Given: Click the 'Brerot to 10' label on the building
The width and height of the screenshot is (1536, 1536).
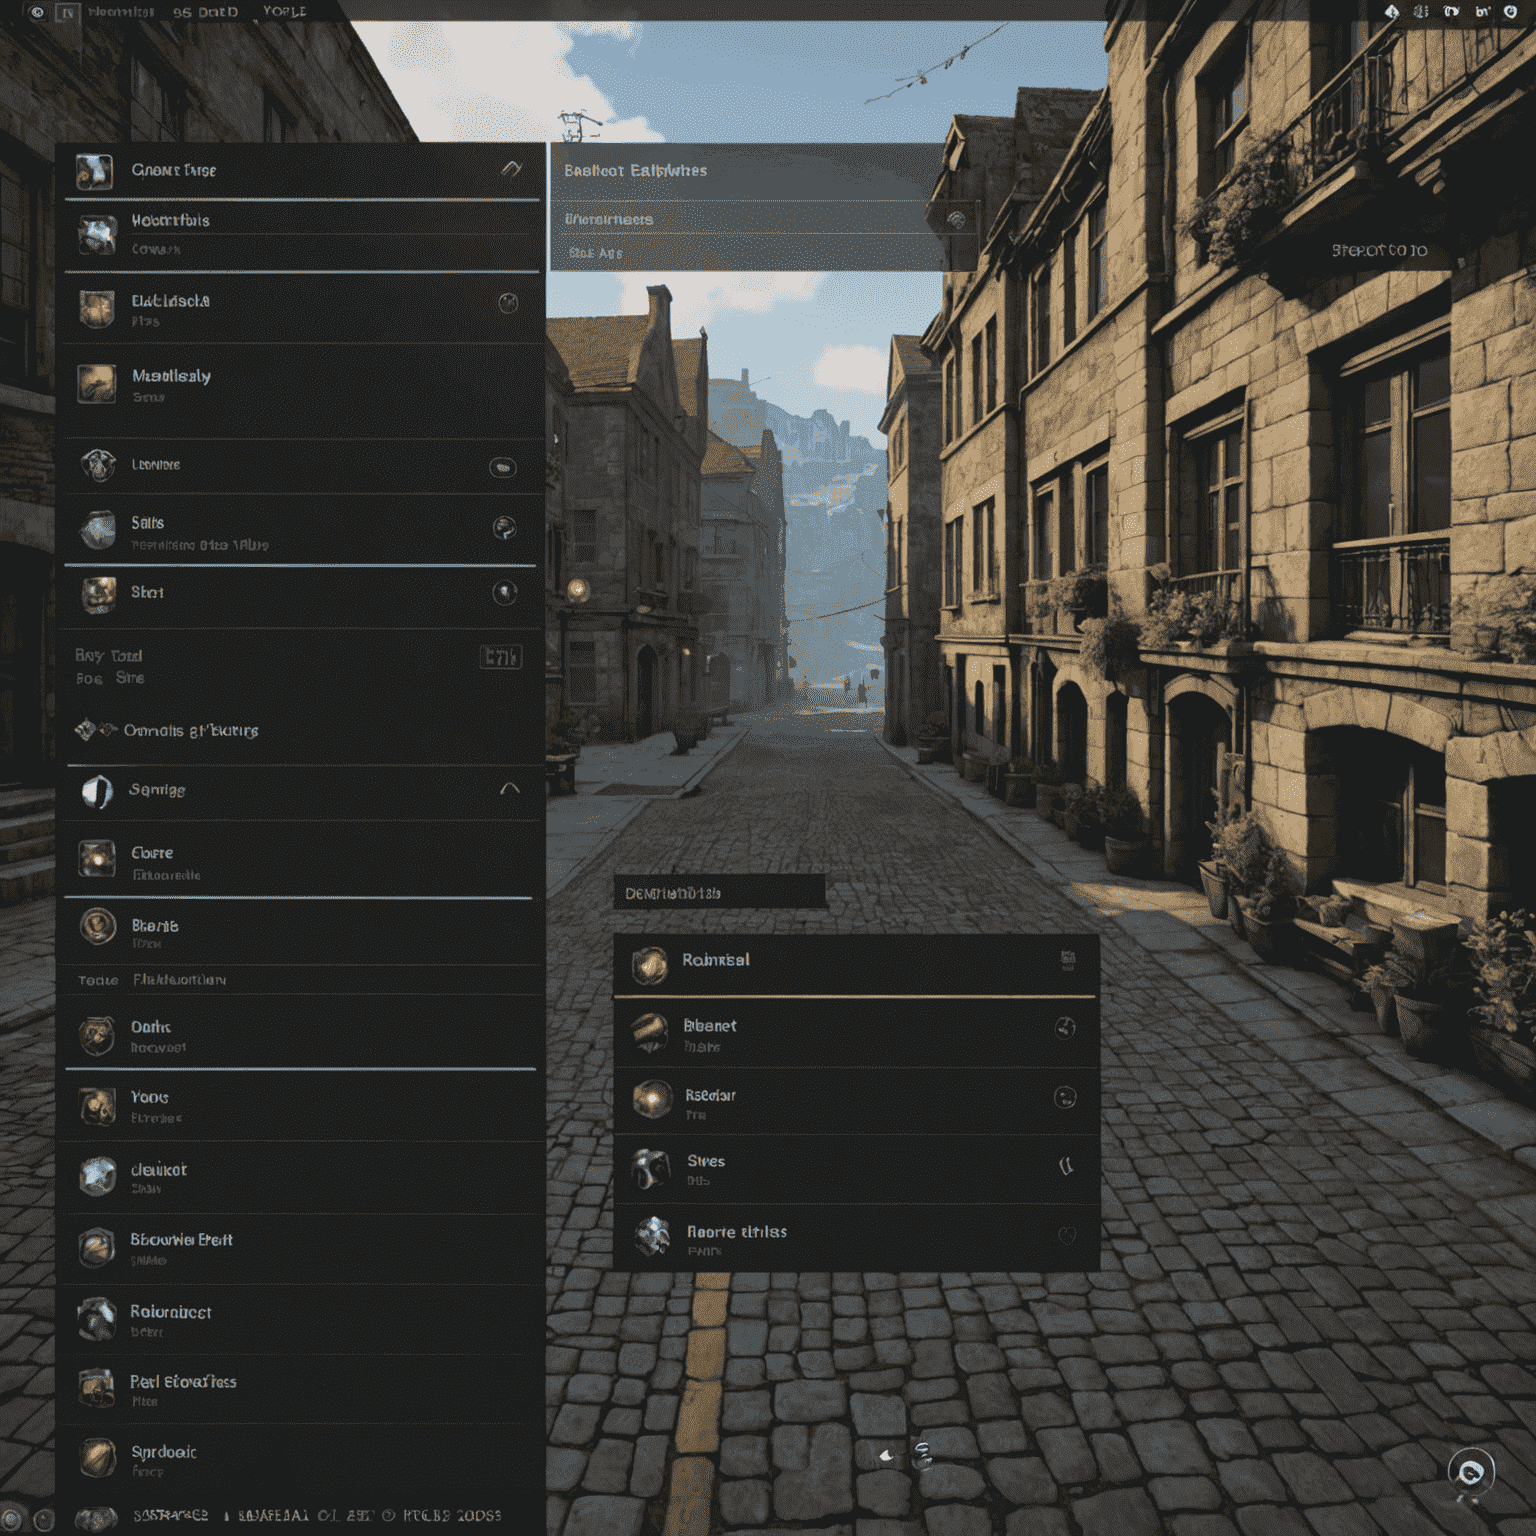Looking at the screenshot, I should click(x=1379, y=250).
